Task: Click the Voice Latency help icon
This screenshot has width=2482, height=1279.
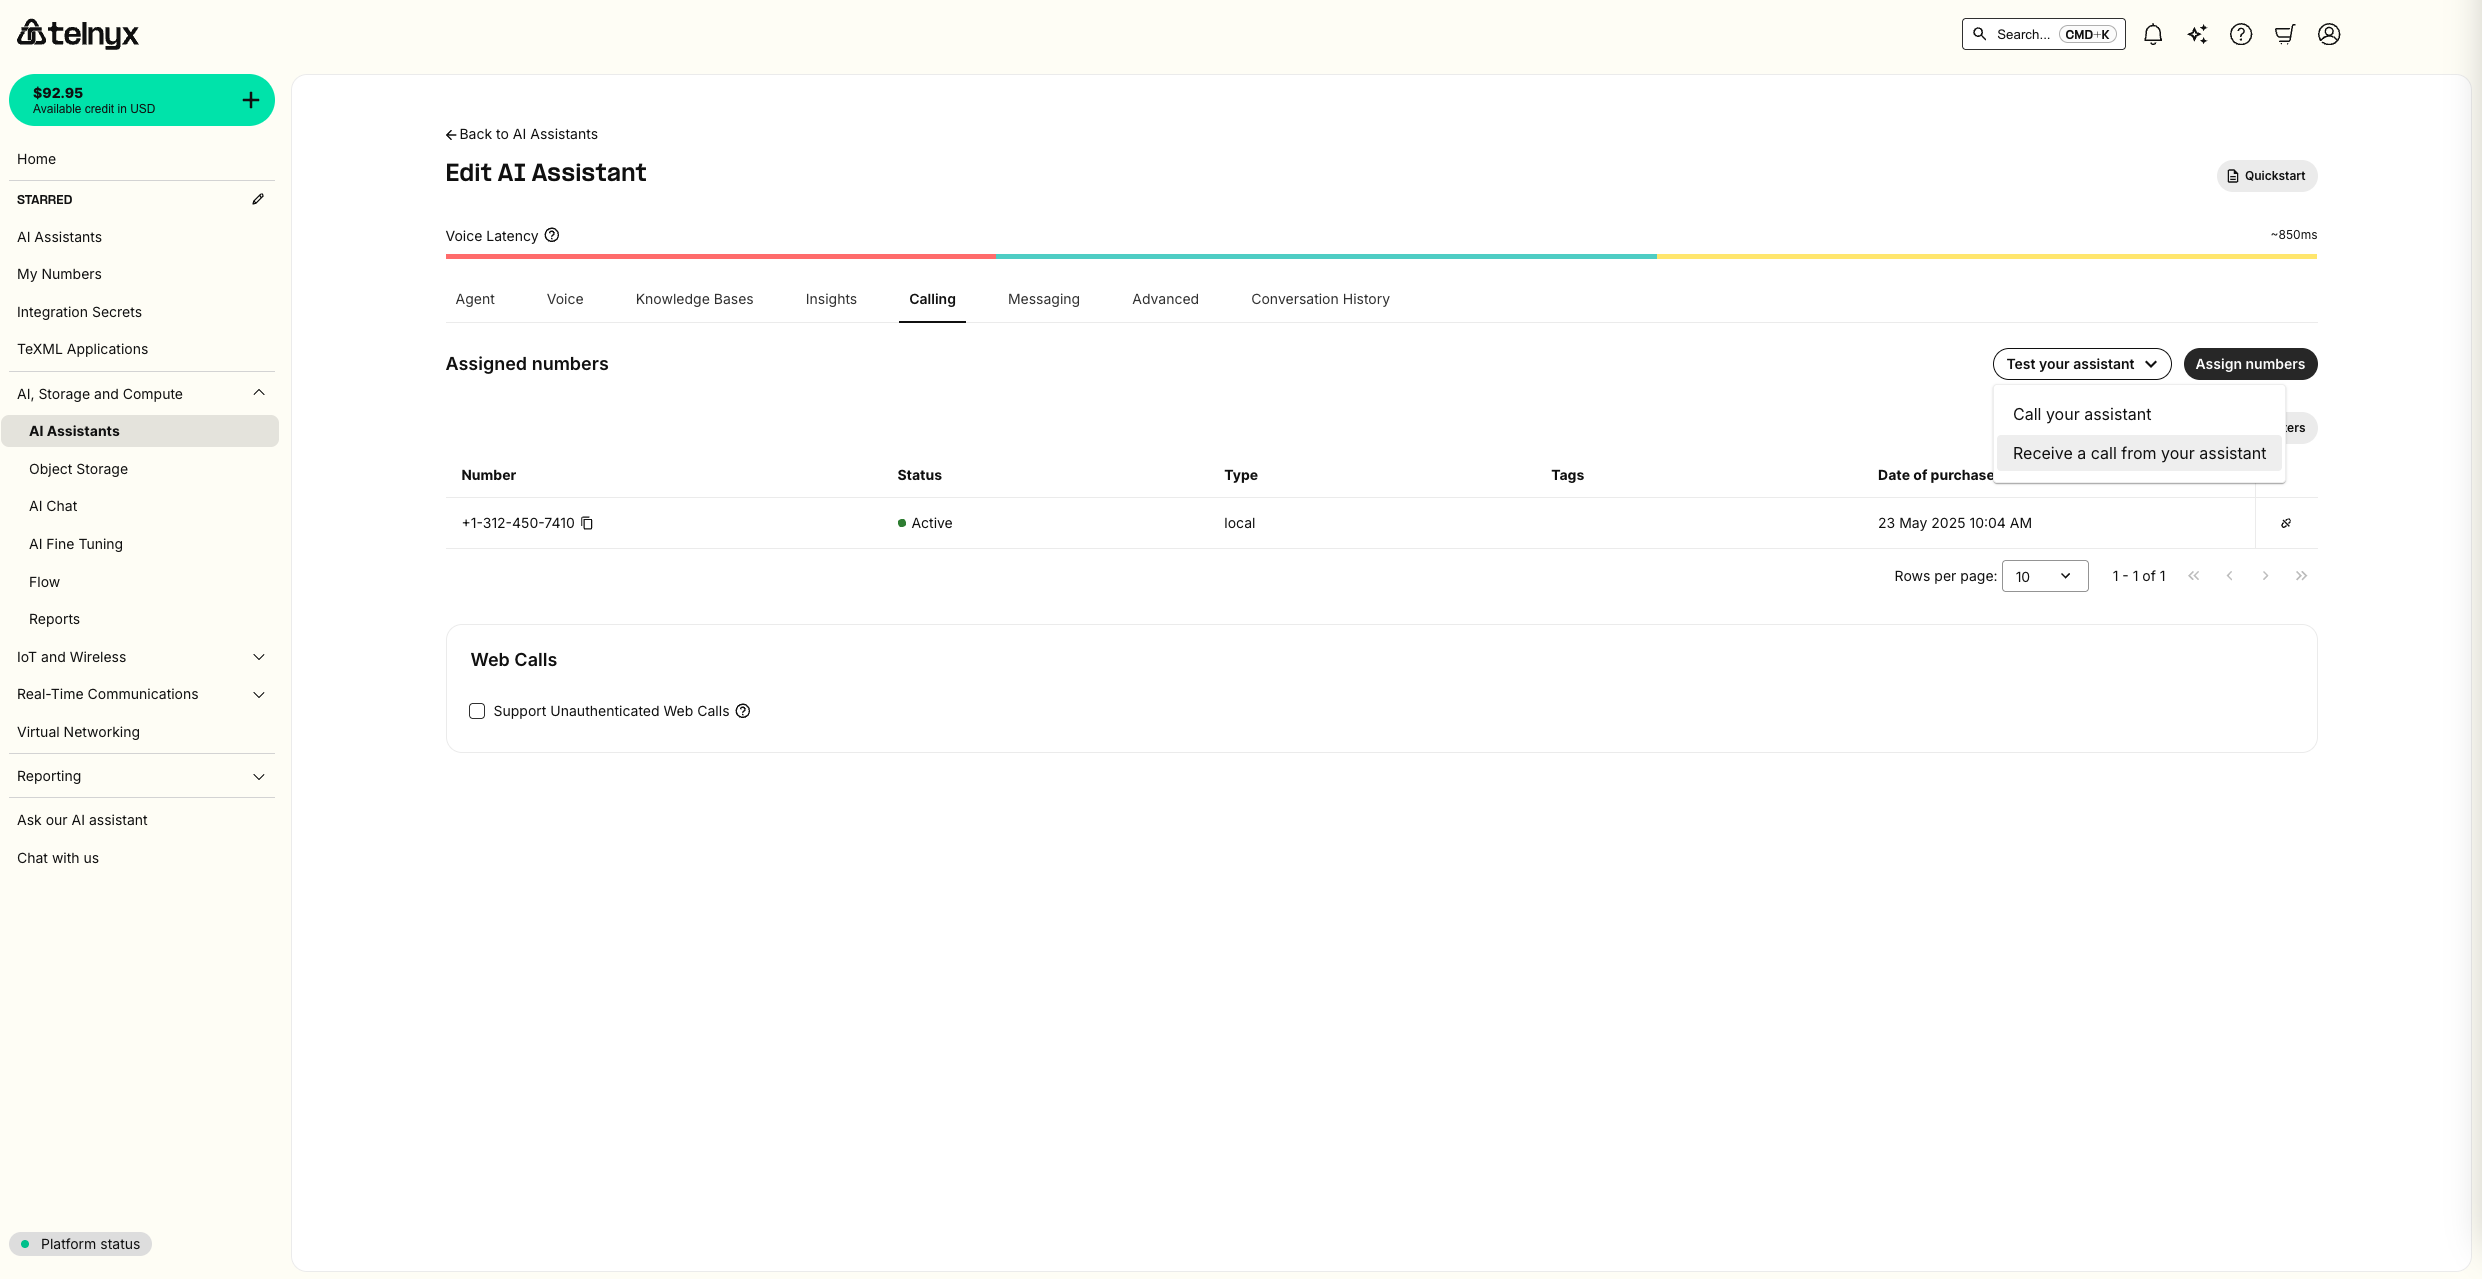Action: pyautogui.click(x=552, y=235)
